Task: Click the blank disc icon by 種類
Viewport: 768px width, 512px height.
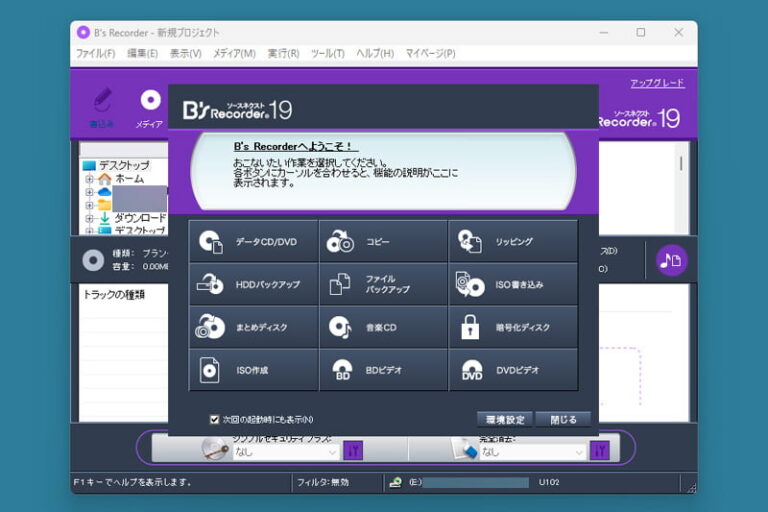Action: coord(93,260)
